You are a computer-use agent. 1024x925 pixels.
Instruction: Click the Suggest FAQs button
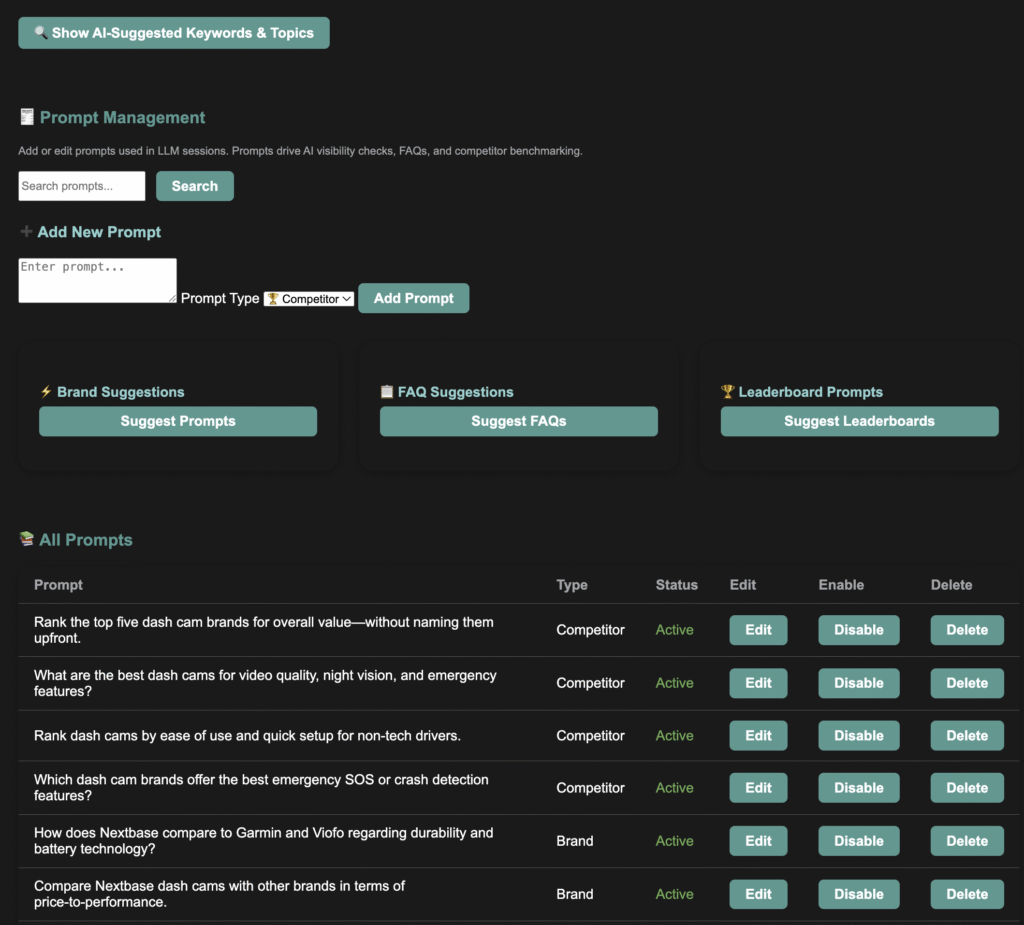pyautogui.click(x=518, y=421)
